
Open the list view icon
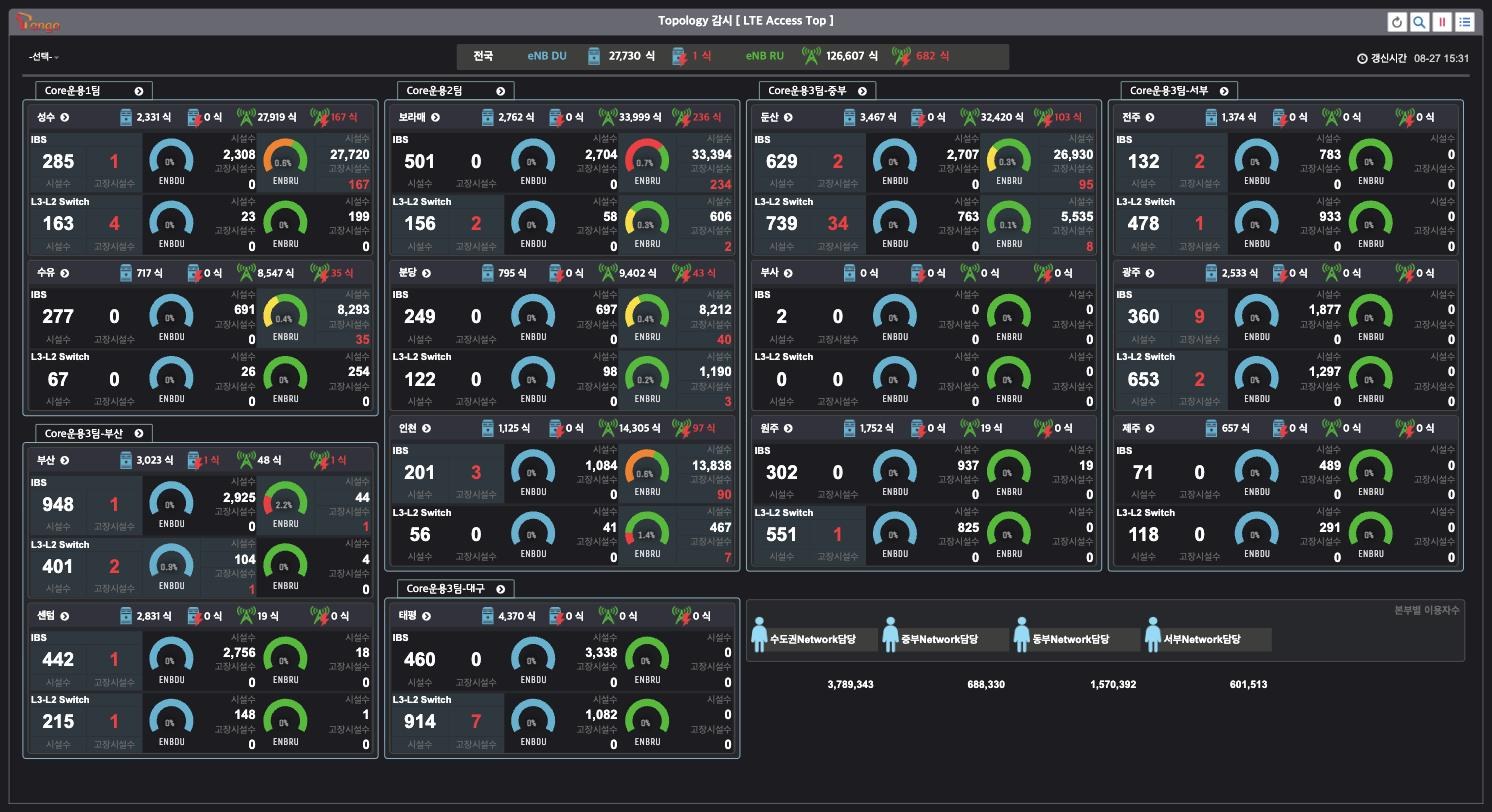(x=1464, y=22)
